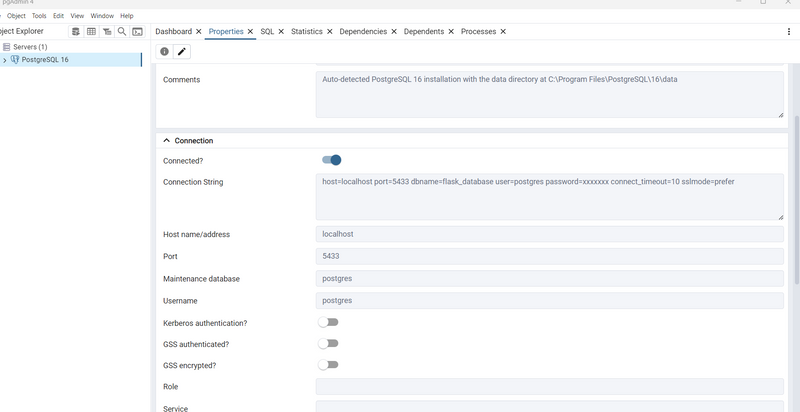Open Search Objects magnifier icon
The width and height of the screenshot is (800, 412).
(122, 32)
